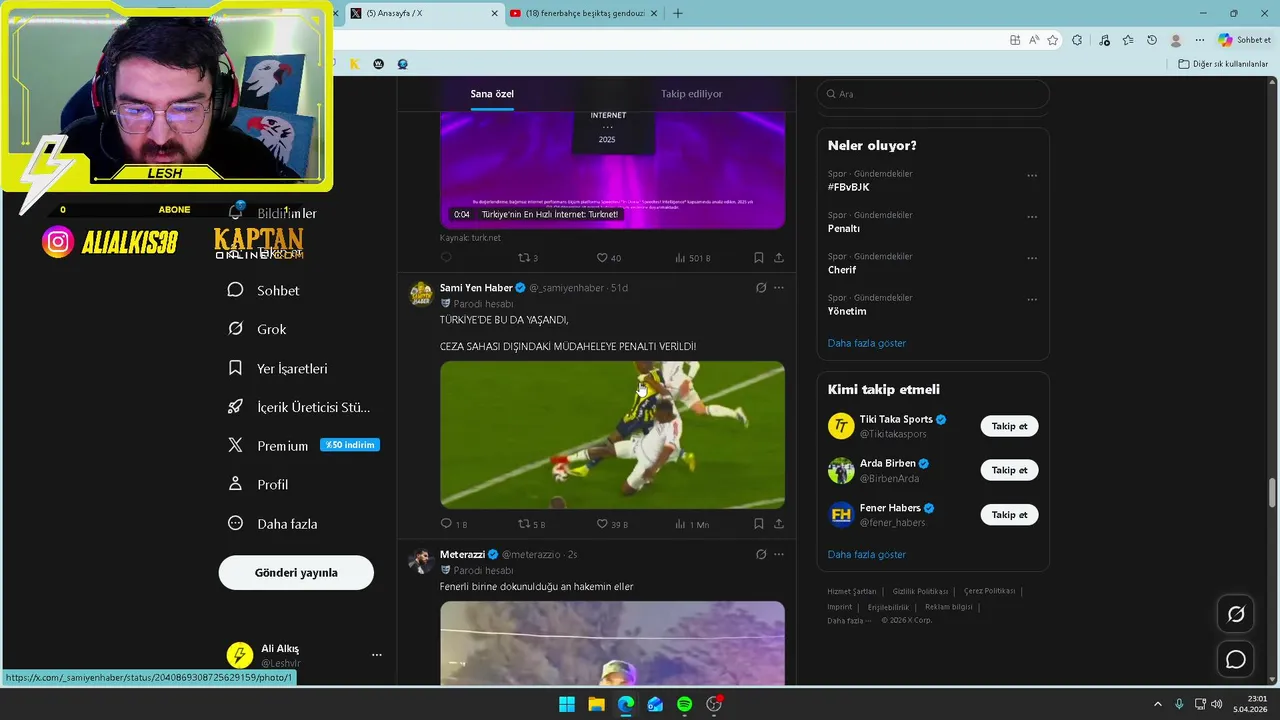
Task: Open more options for Cherif trend
Action: click(1032, 258)
